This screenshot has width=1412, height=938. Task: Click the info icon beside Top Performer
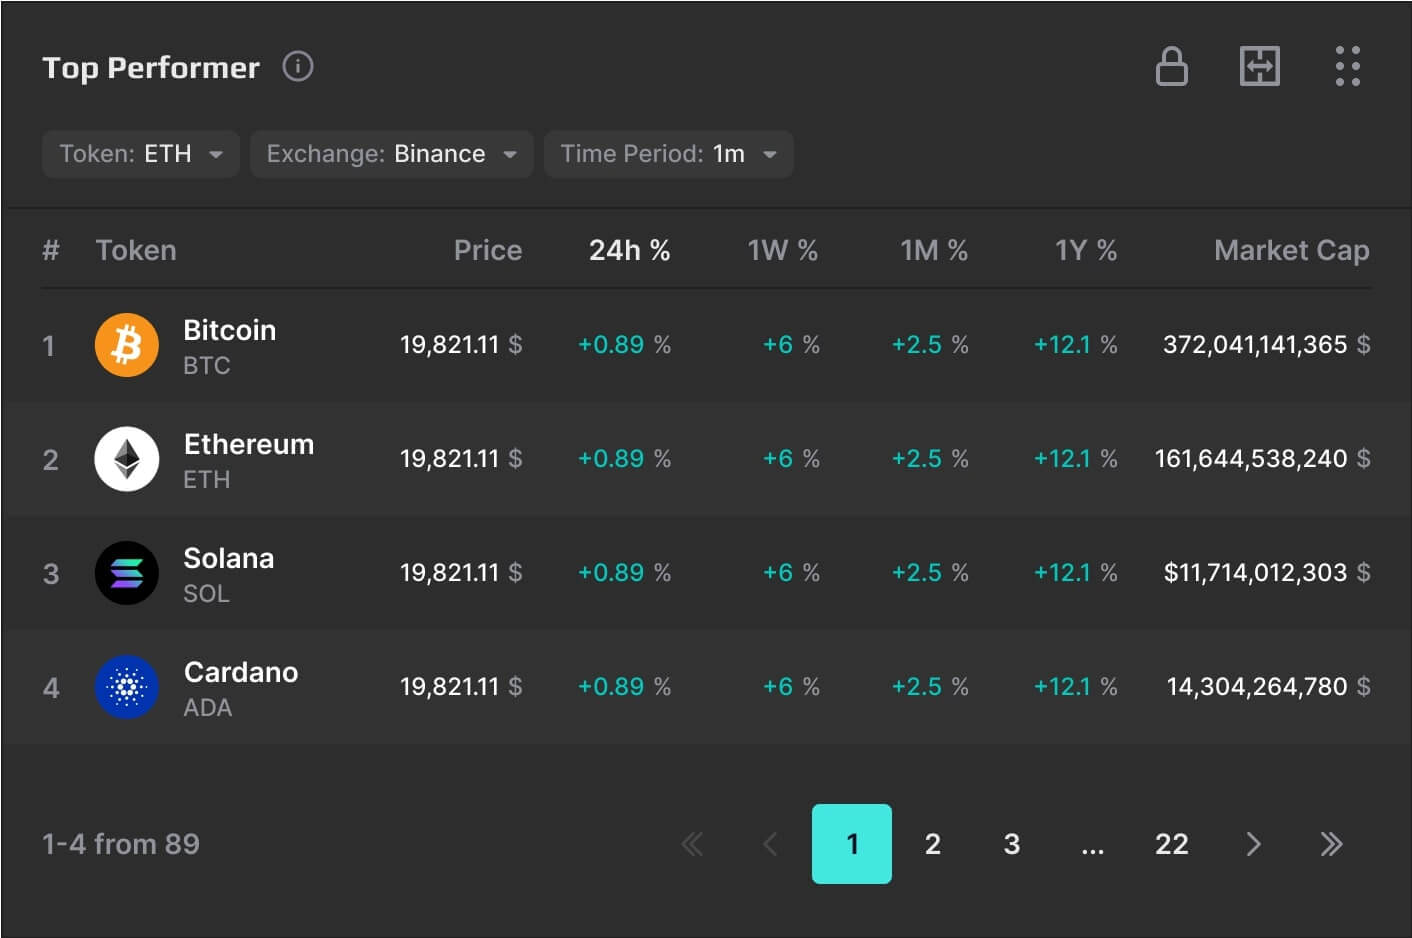[x=298, y=67]
